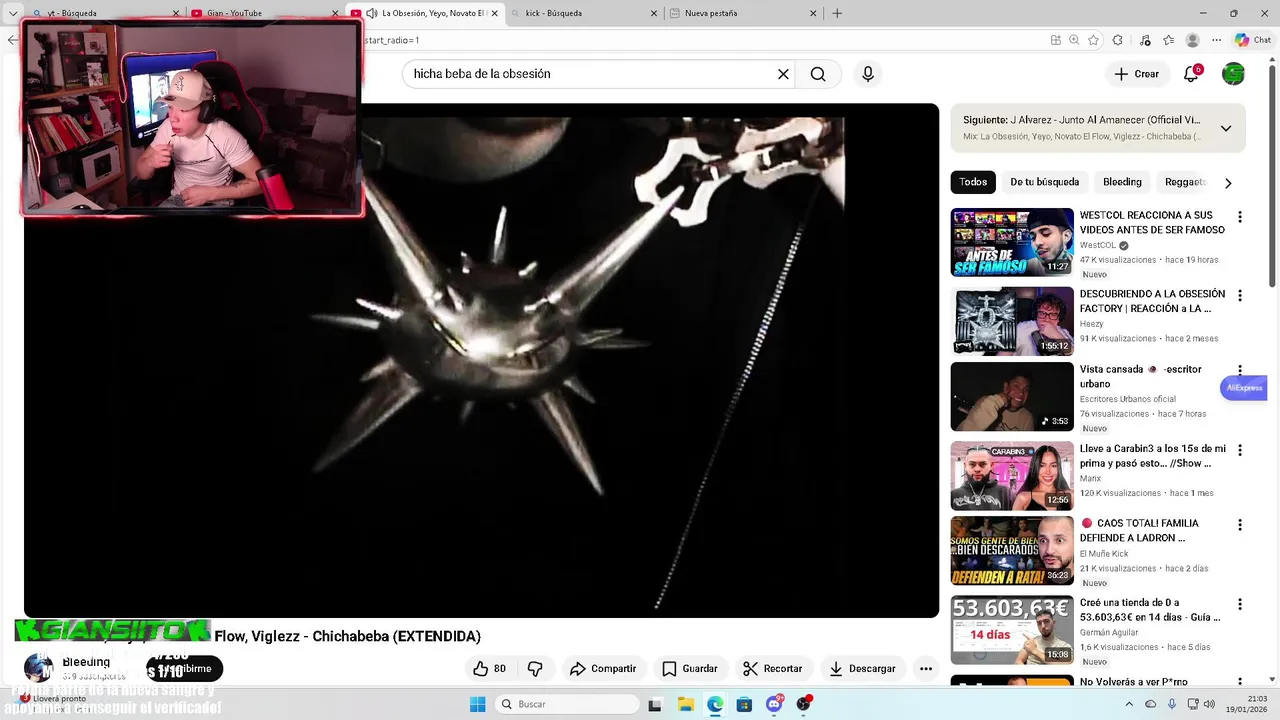Show hidden system tray icons
Image resolution: width=1280 pixels, height=720 pixels.
pyautogui.click(x=1129, y=704)
